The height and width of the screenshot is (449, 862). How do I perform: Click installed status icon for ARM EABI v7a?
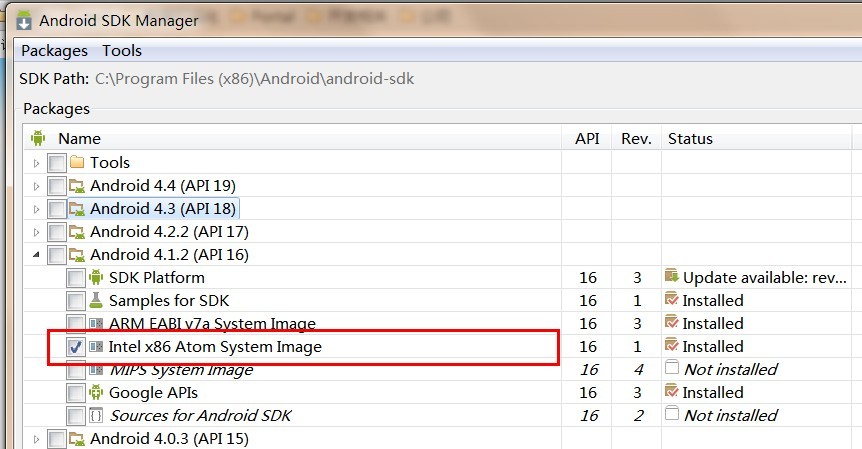pyautogui.click(x=672, y=323)
